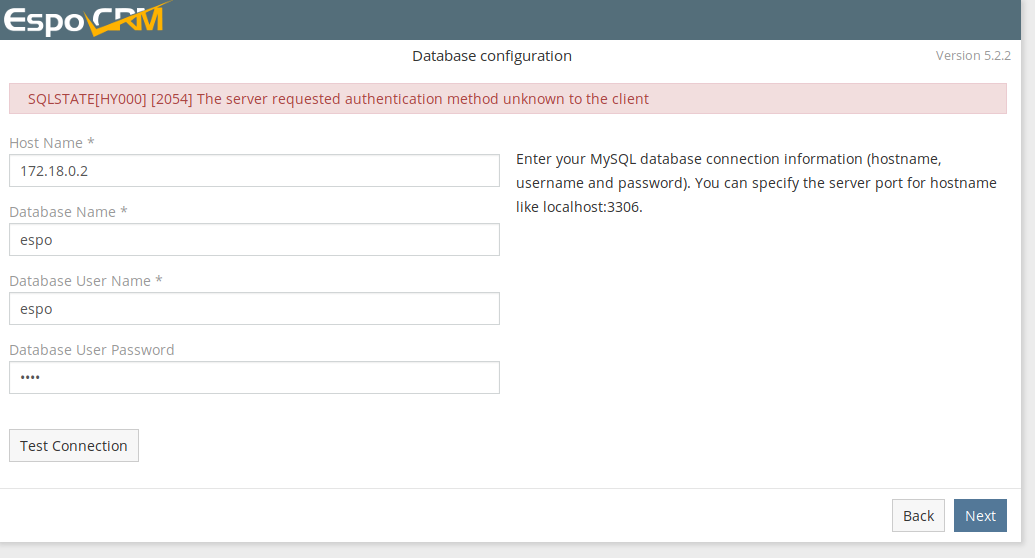The height and width of the screenshot is (558, 1035).
Task: Go Back to the previous step
Action: [917, 516]
